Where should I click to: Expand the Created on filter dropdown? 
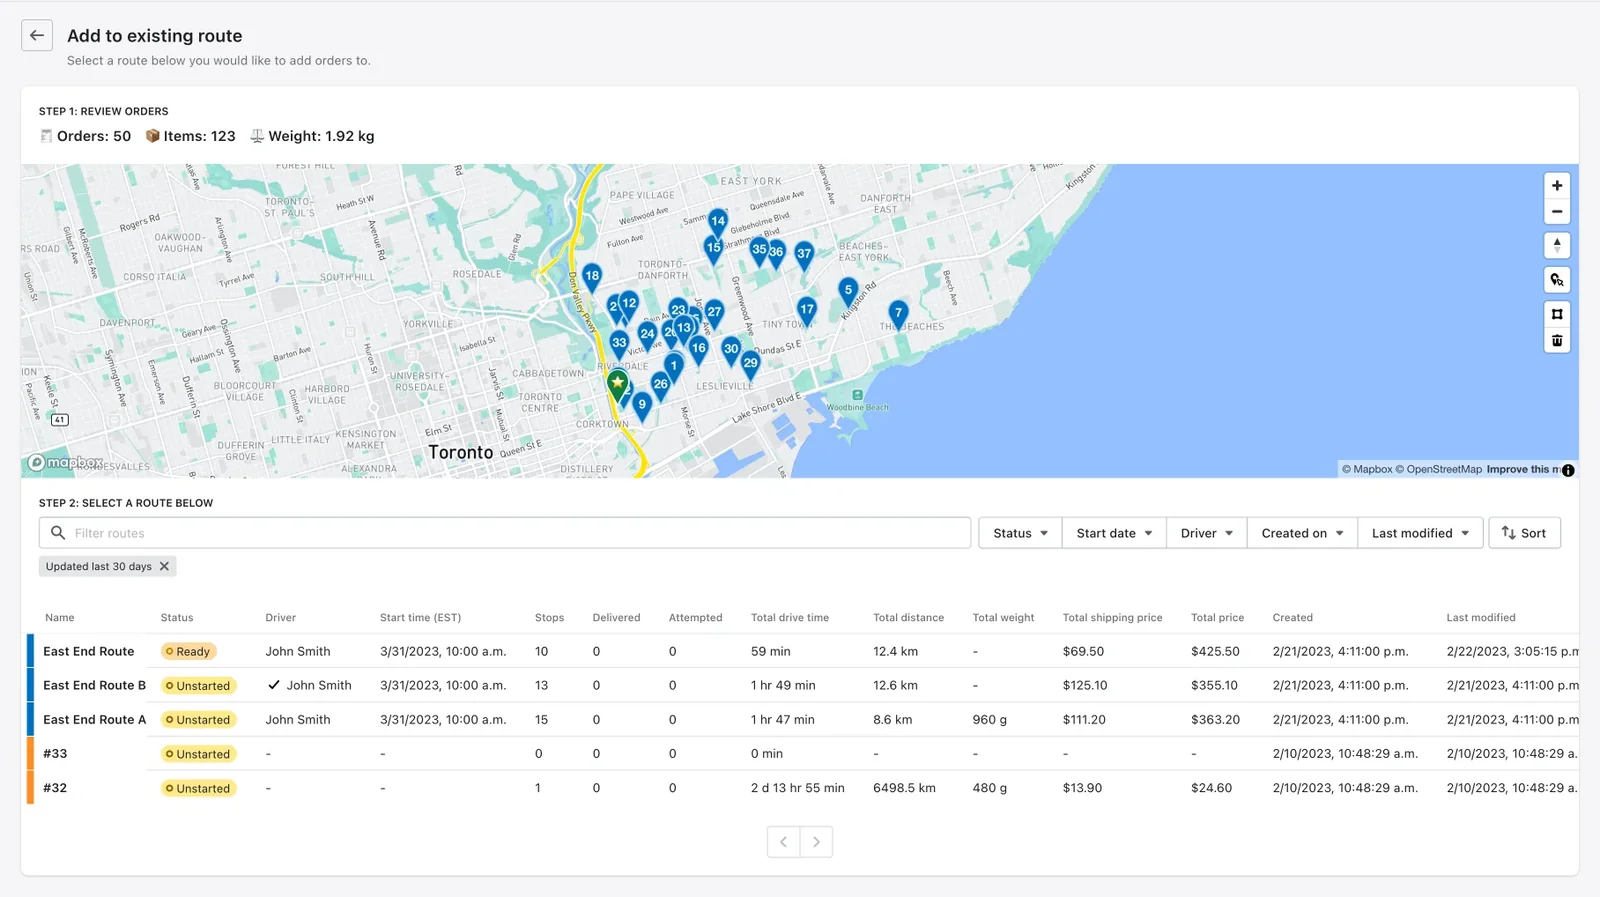pyautogui.click(x=1302, y=533)
